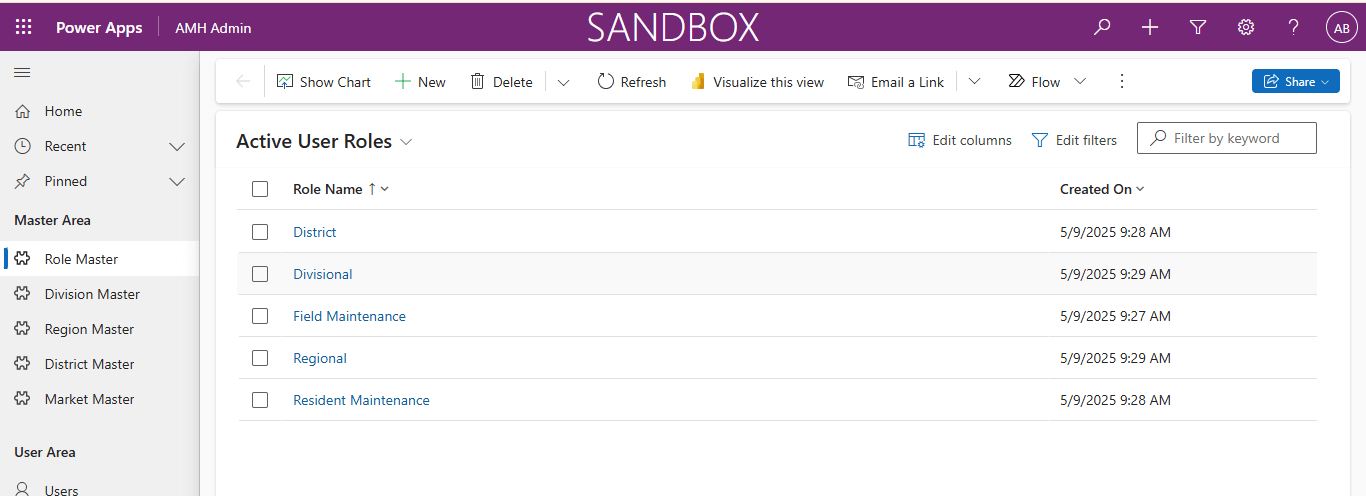Viewport: 1366px width, 496px height.
Task: Open the app launcher waffle icon
Action: (x=23, y=27)
